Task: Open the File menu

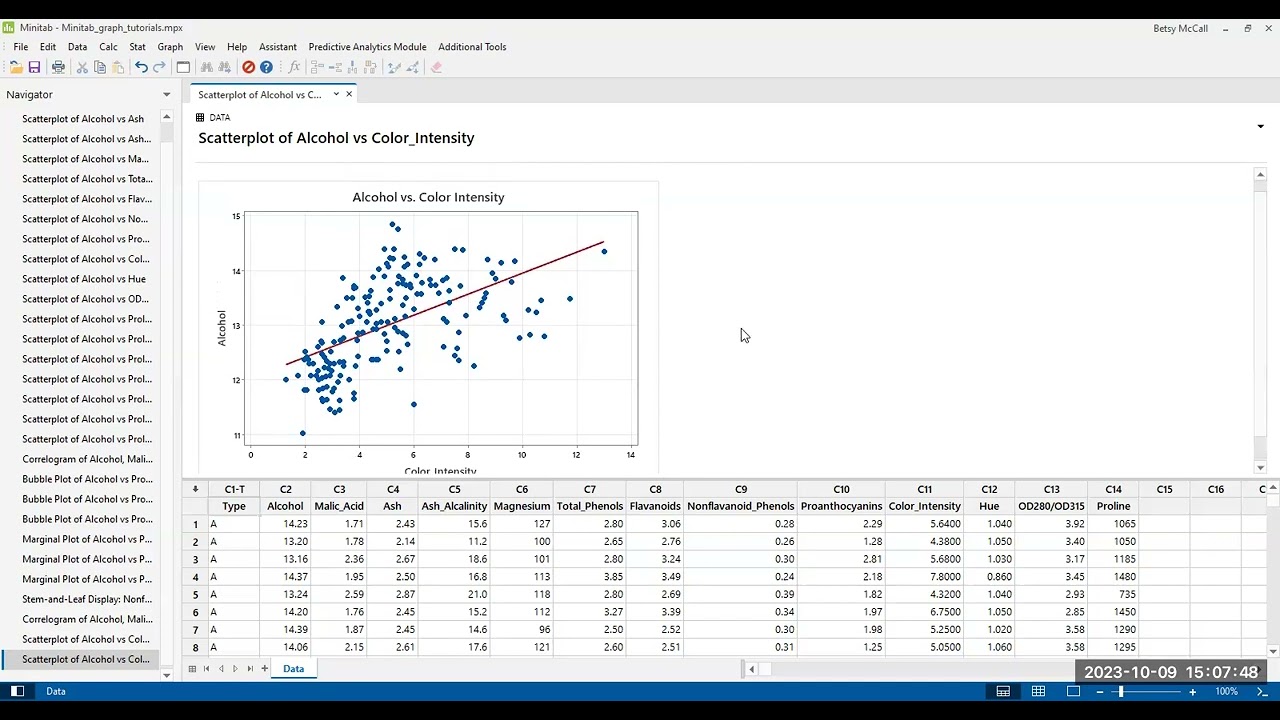Action: [21, 47]
